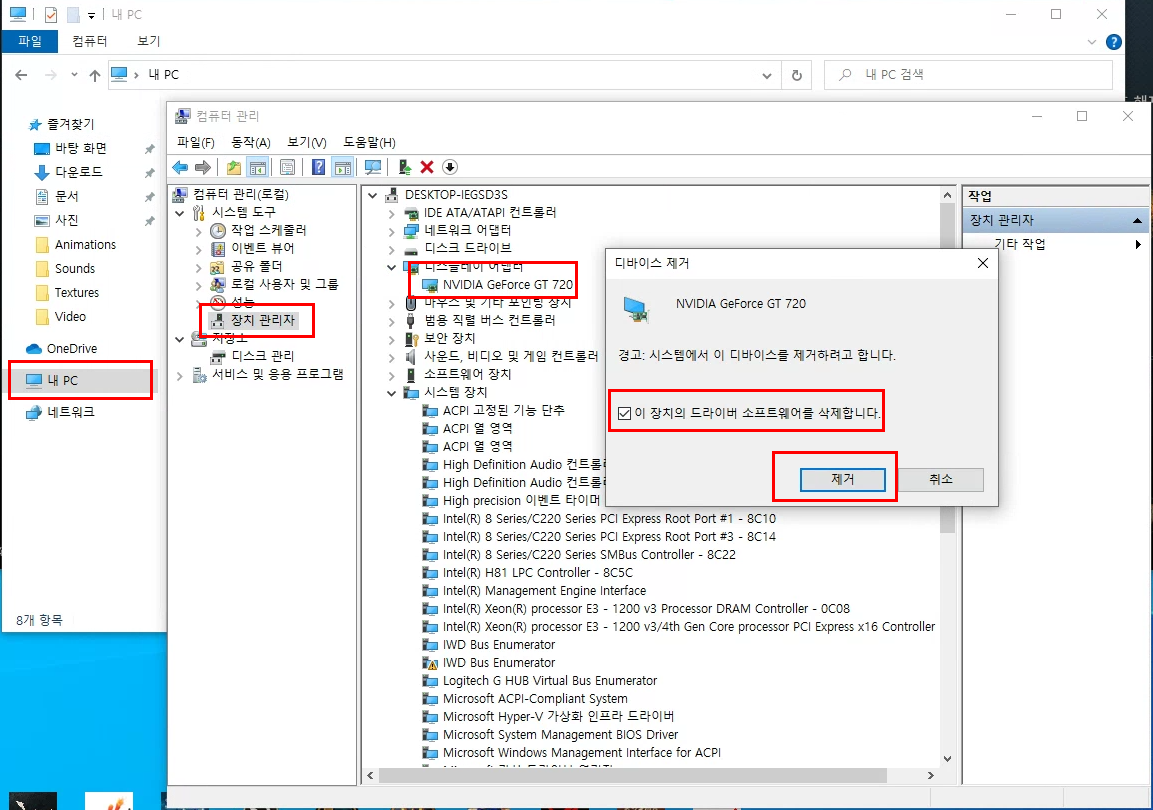Click 내 PC in the Explorer sidebar
Viewport: 1153px width, 810px height.
click(x=62, y=381)
